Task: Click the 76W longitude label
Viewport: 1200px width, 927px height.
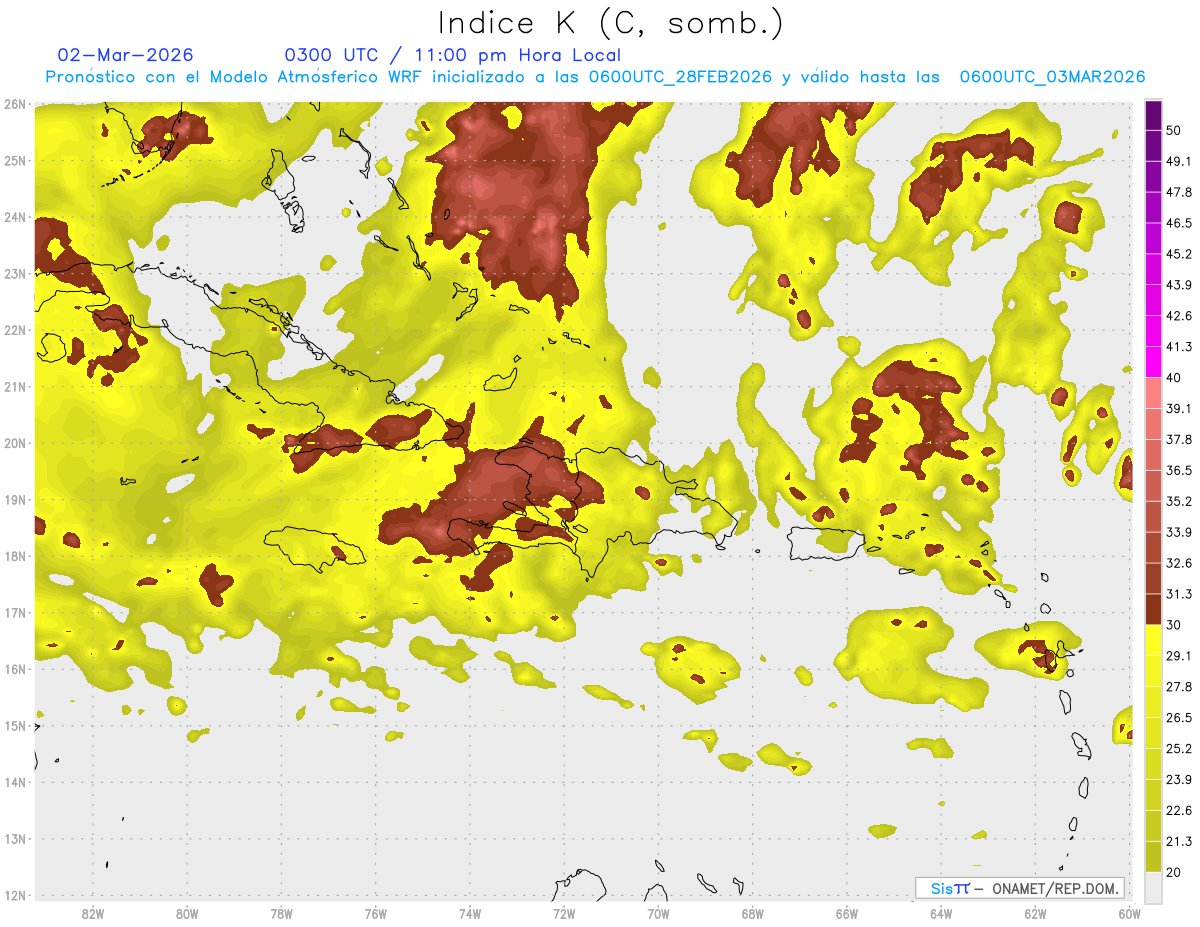Action: point(375,913)
